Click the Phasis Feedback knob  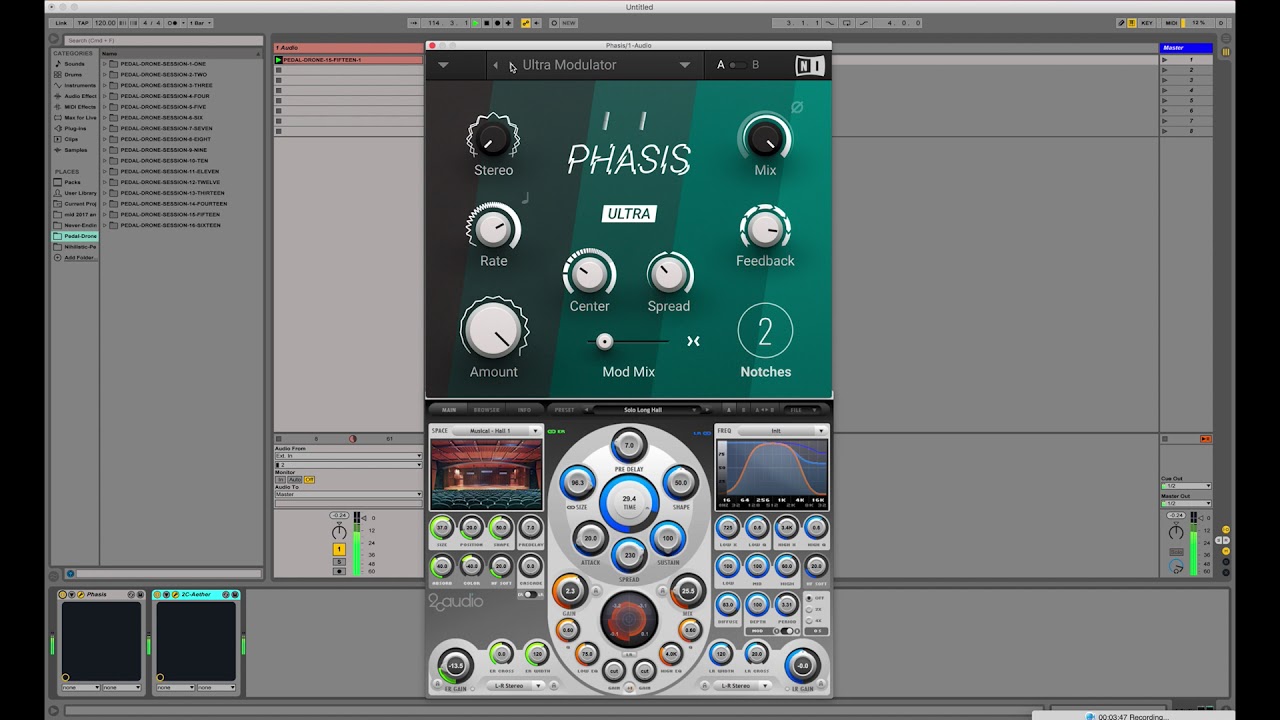coord(765,229)
